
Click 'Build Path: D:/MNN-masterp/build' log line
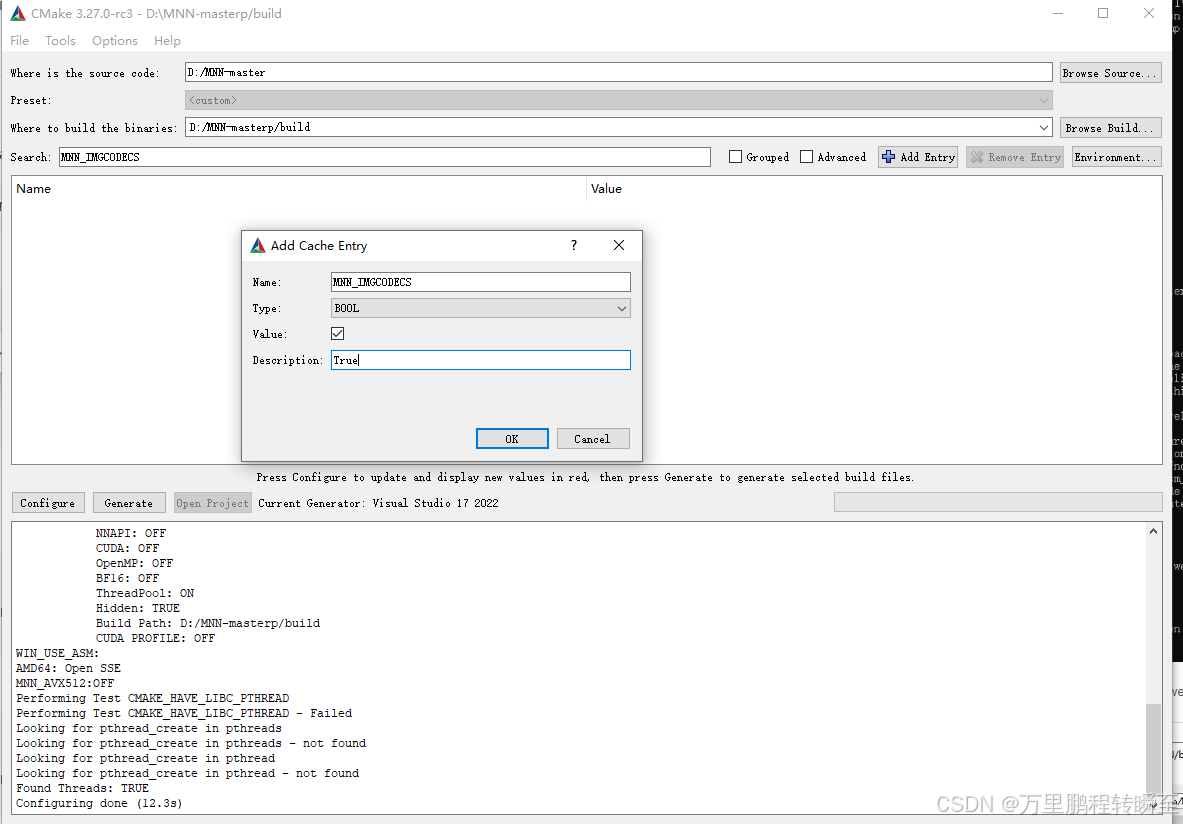click(x=208, y=623)
